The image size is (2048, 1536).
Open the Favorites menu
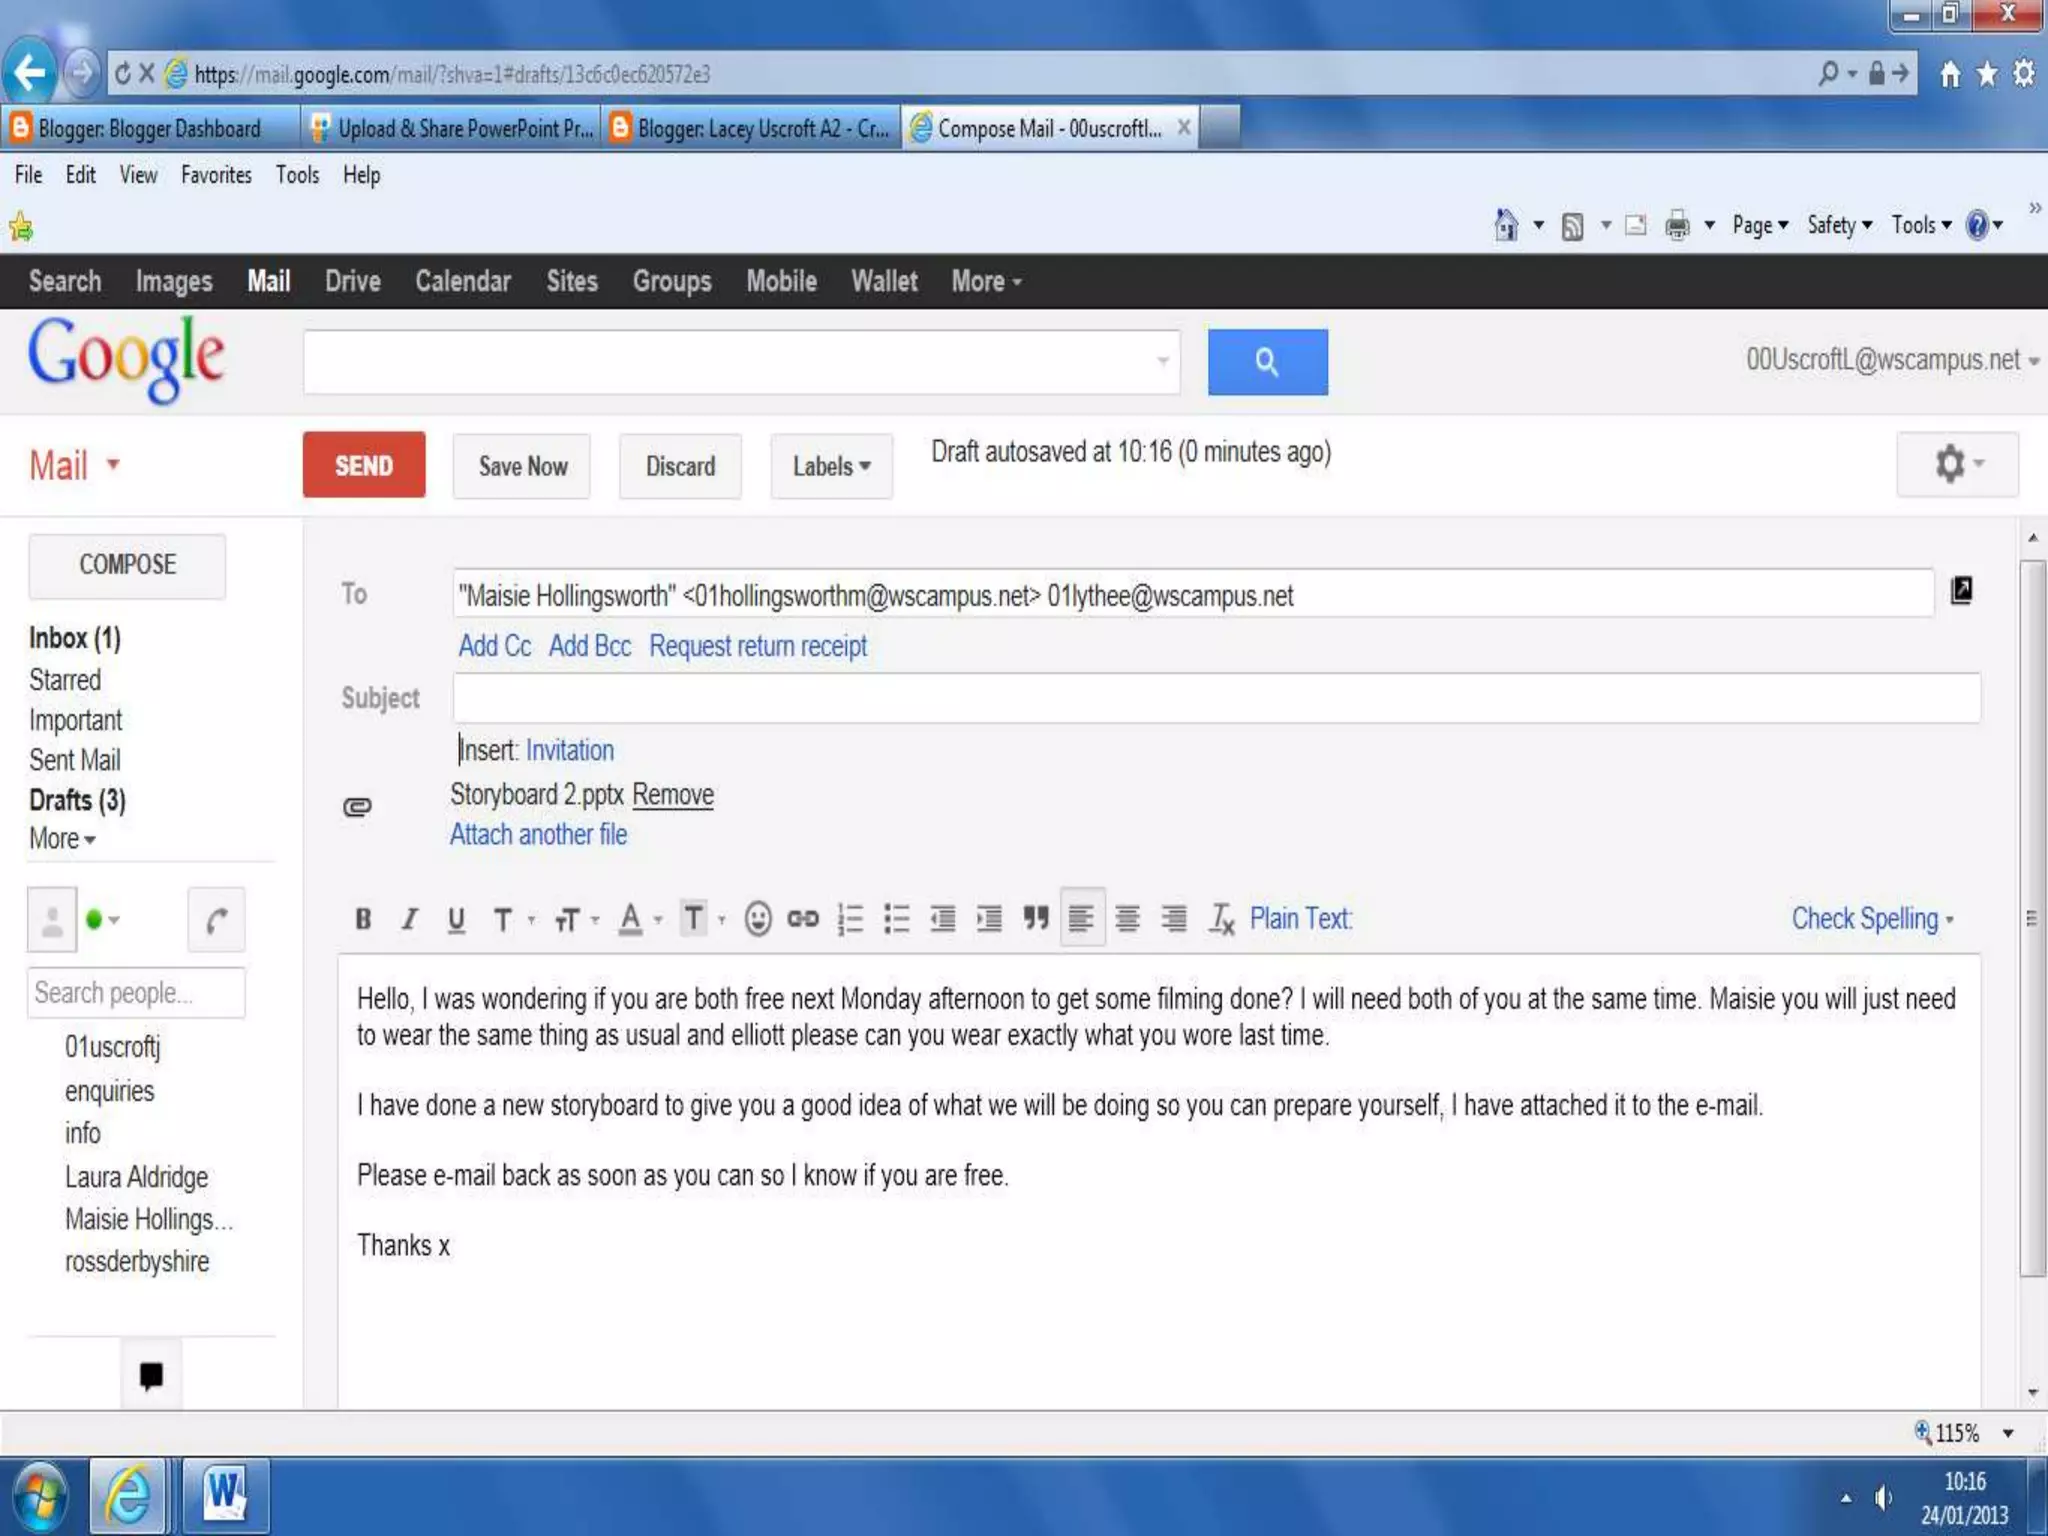point(216,175)
